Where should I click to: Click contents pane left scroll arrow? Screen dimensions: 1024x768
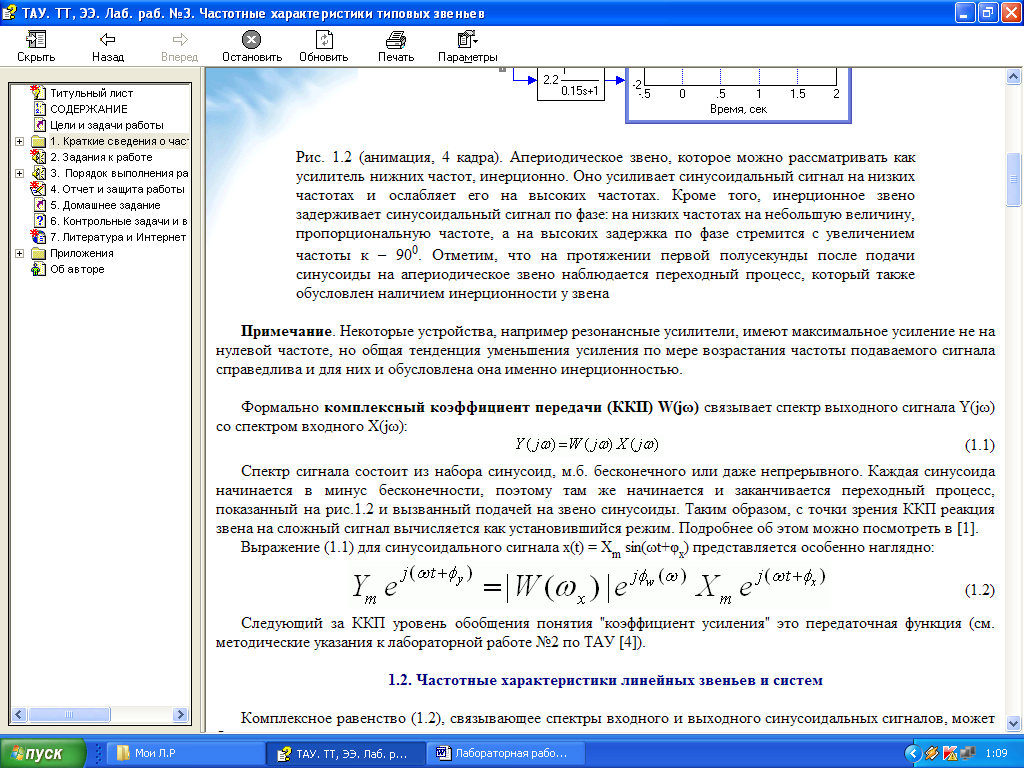tap(19, 714)
